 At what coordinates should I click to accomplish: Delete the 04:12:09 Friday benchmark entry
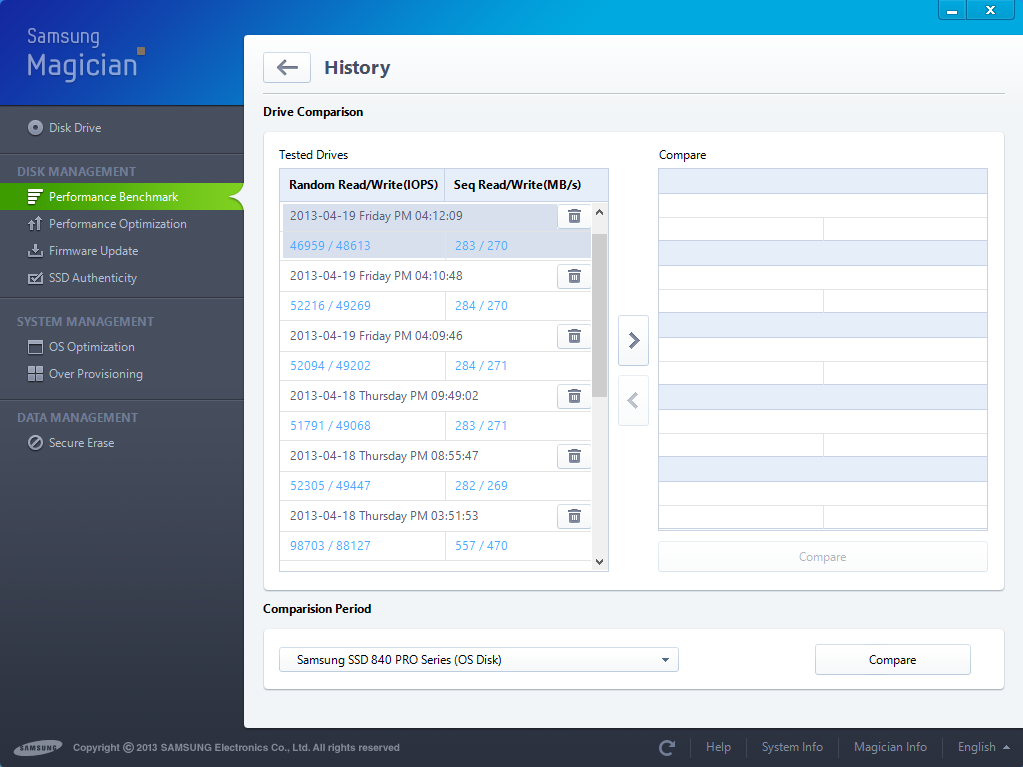[574, 216]
